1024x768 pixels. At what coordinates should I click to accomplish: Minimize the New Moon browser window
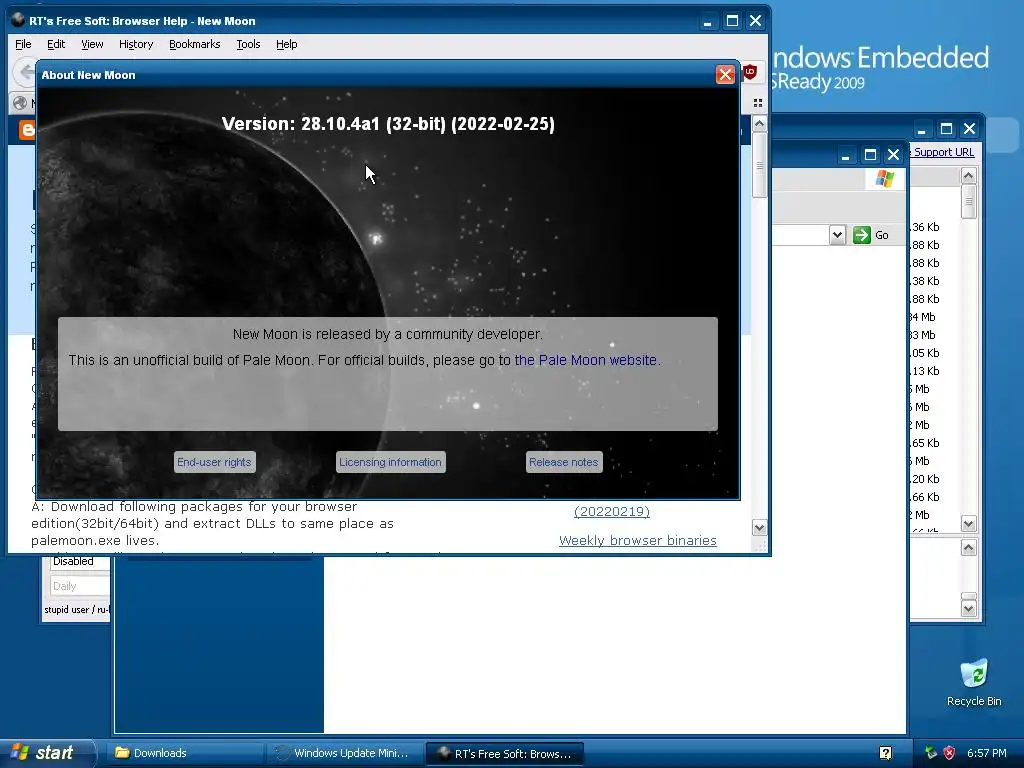(x=707, y=21)
